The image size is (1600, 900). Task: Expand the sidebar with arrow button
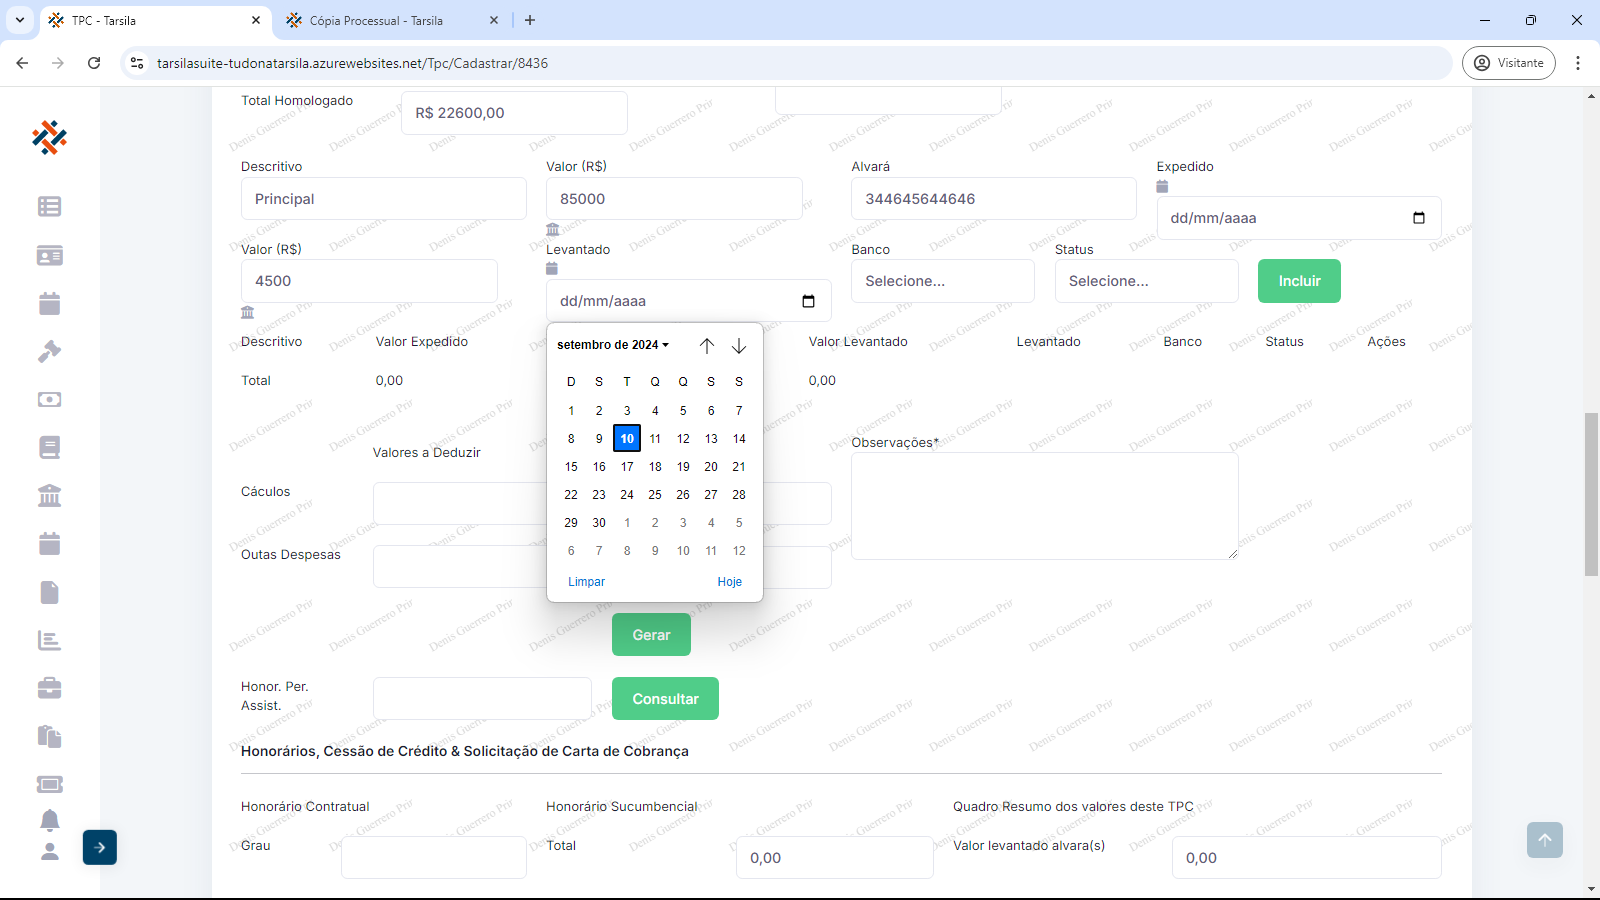100,847
